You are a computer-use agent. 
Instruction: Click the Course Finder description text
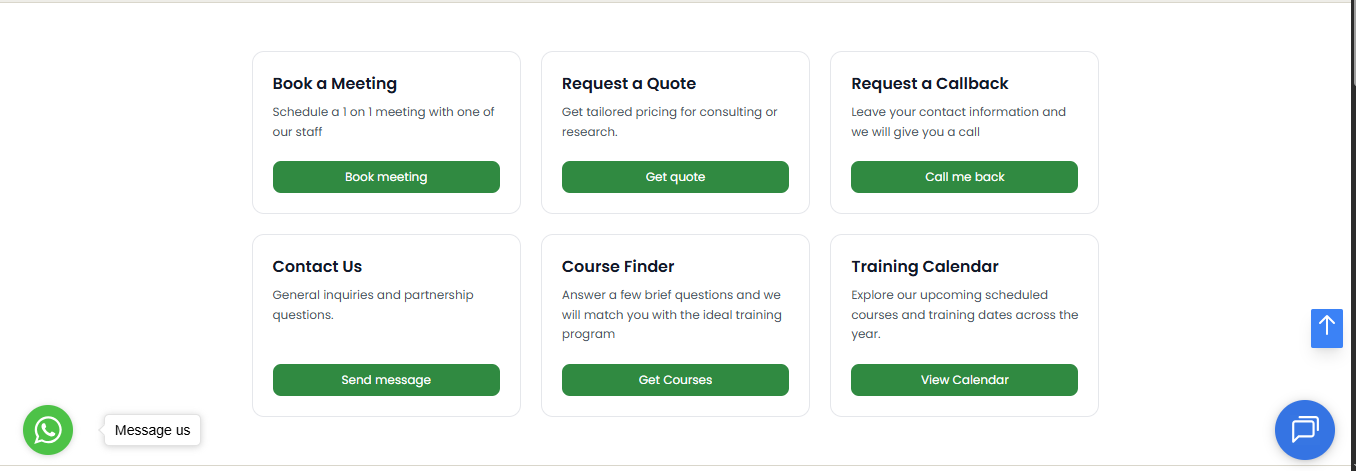[x=672, y=315]
